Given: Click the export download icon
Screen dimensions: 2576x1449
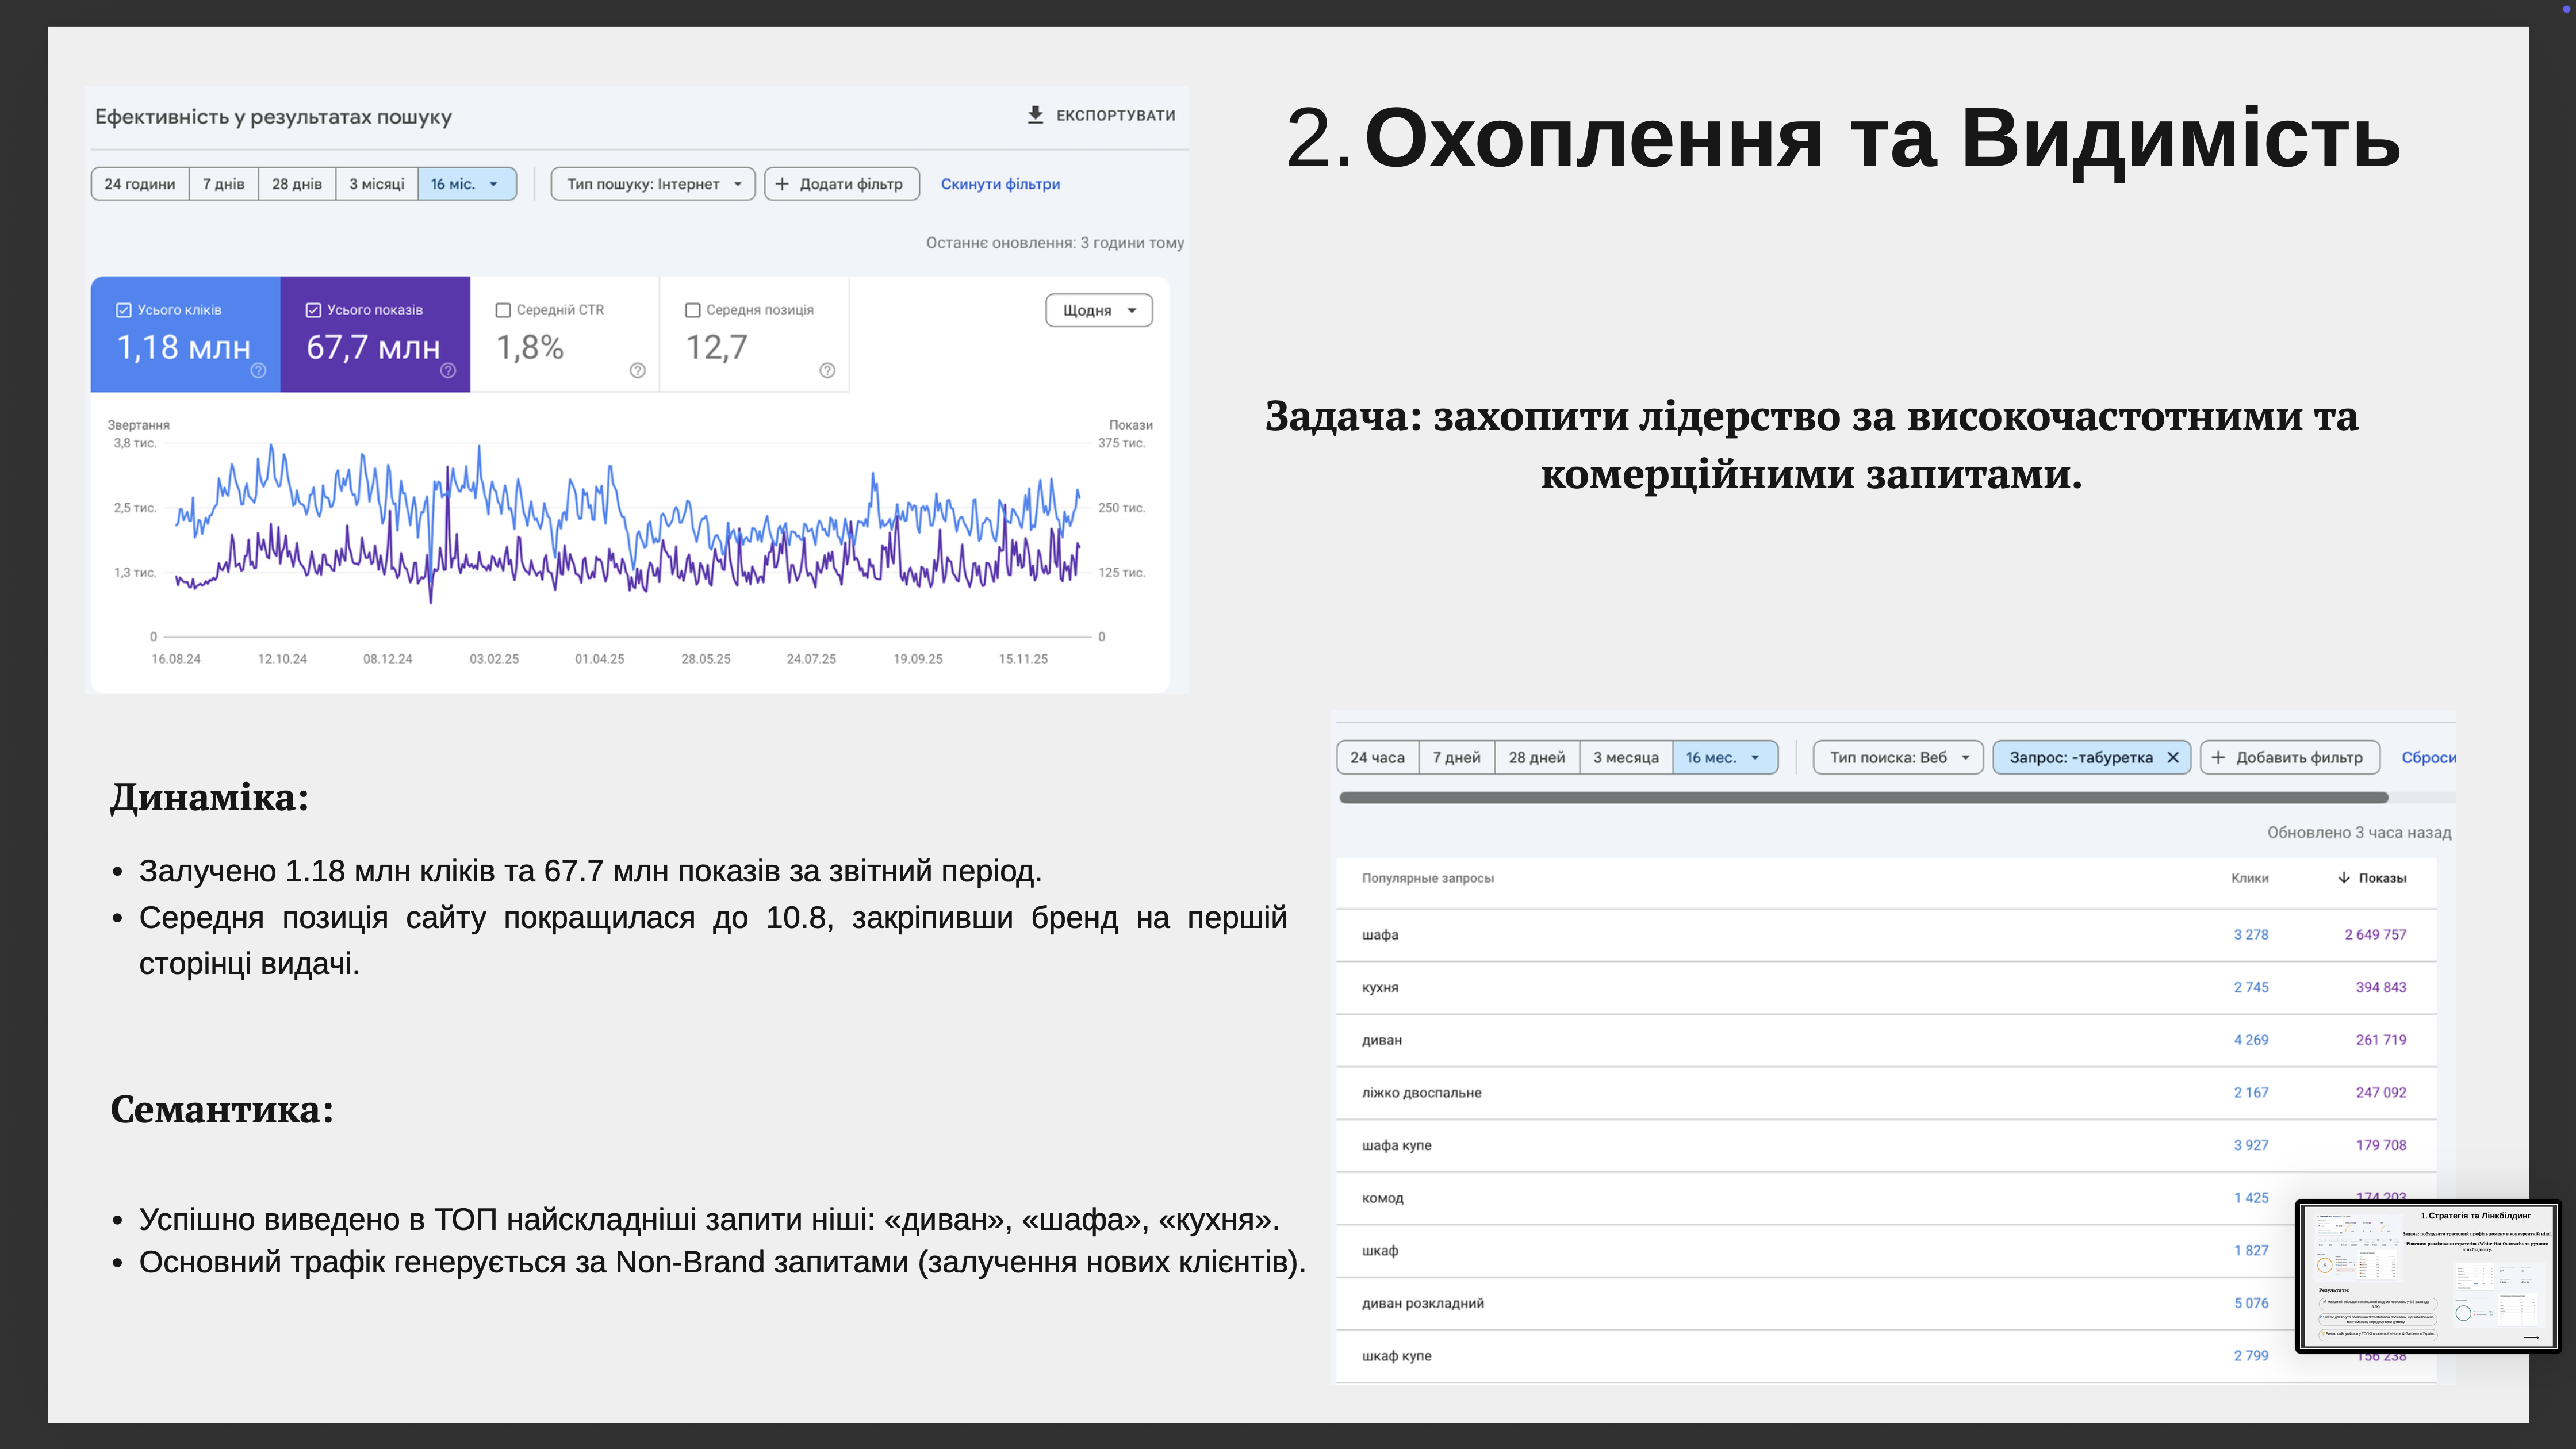Looking at the screenshot, I should (x=1035, y=115).
